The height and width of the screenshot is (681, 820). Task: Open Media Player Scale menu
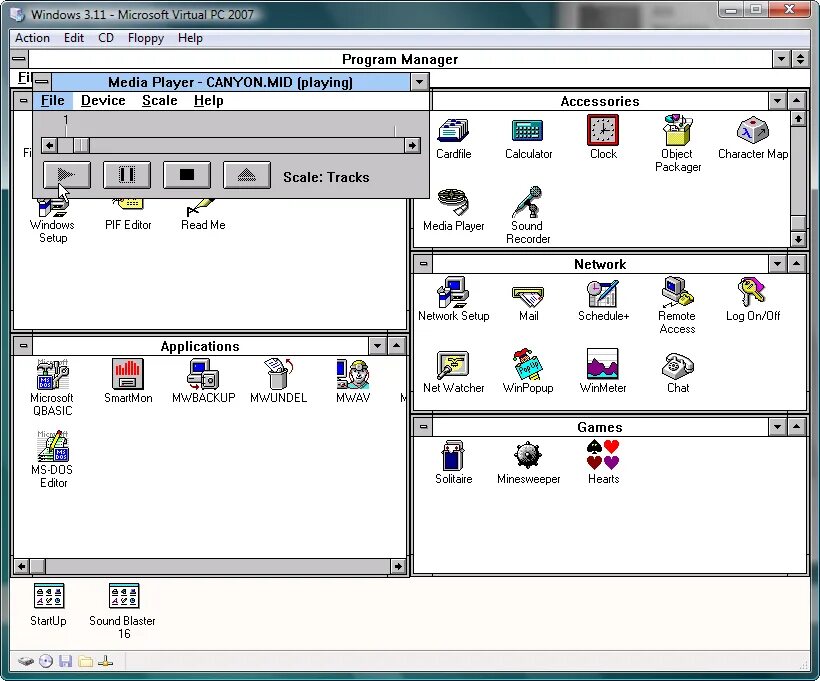160,100
